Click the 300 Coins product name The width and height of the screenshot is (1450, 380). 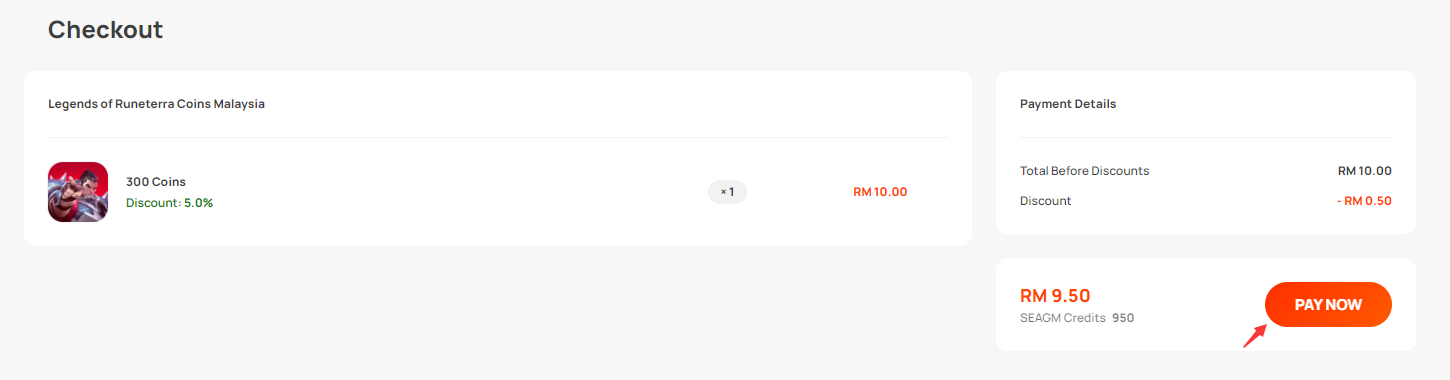(156, 182)
